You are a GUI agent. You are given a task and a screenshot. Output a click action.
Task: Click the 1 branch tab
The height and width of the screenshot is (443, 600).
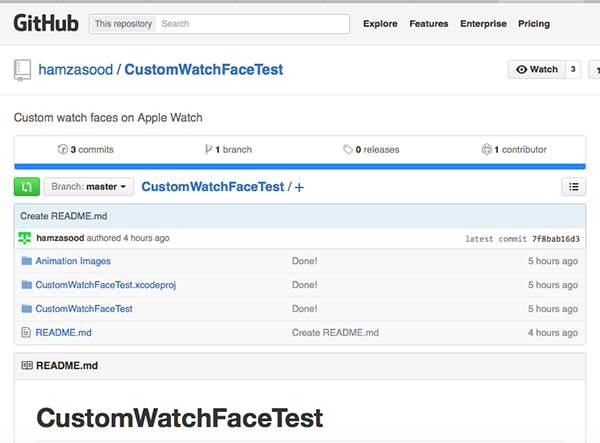pyautogui.click(x=228, y=149)
